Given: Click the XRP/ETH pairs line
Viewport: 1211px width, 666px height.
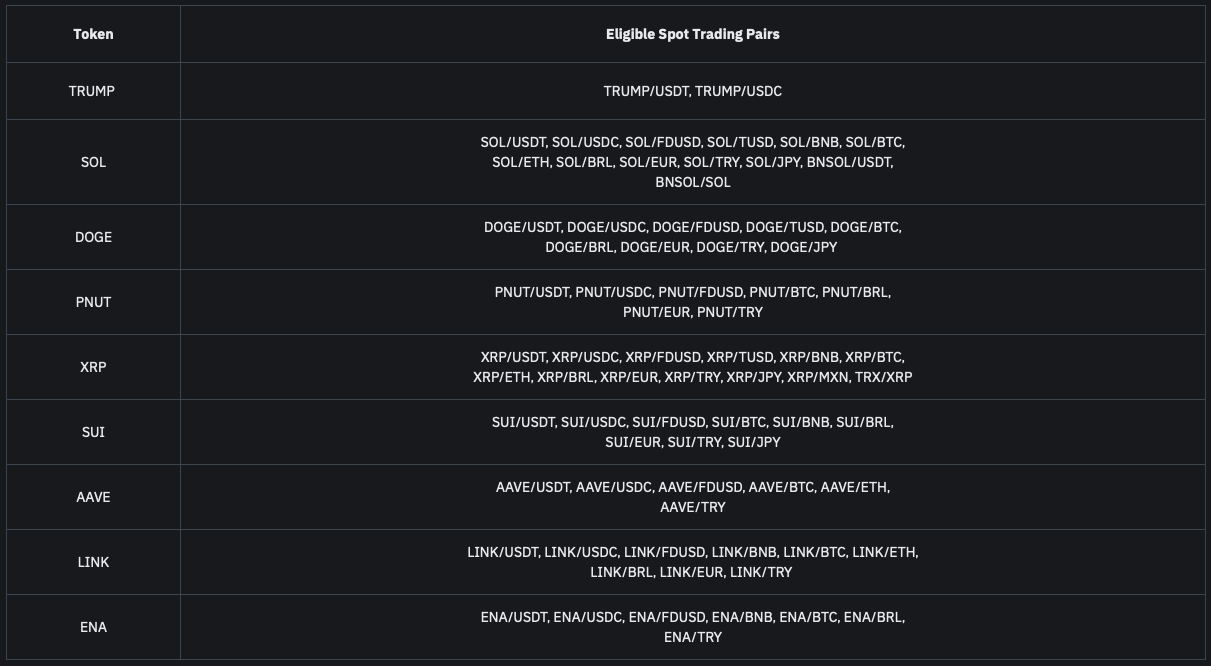Looking at the screenshot, I should tap(692, 377).
